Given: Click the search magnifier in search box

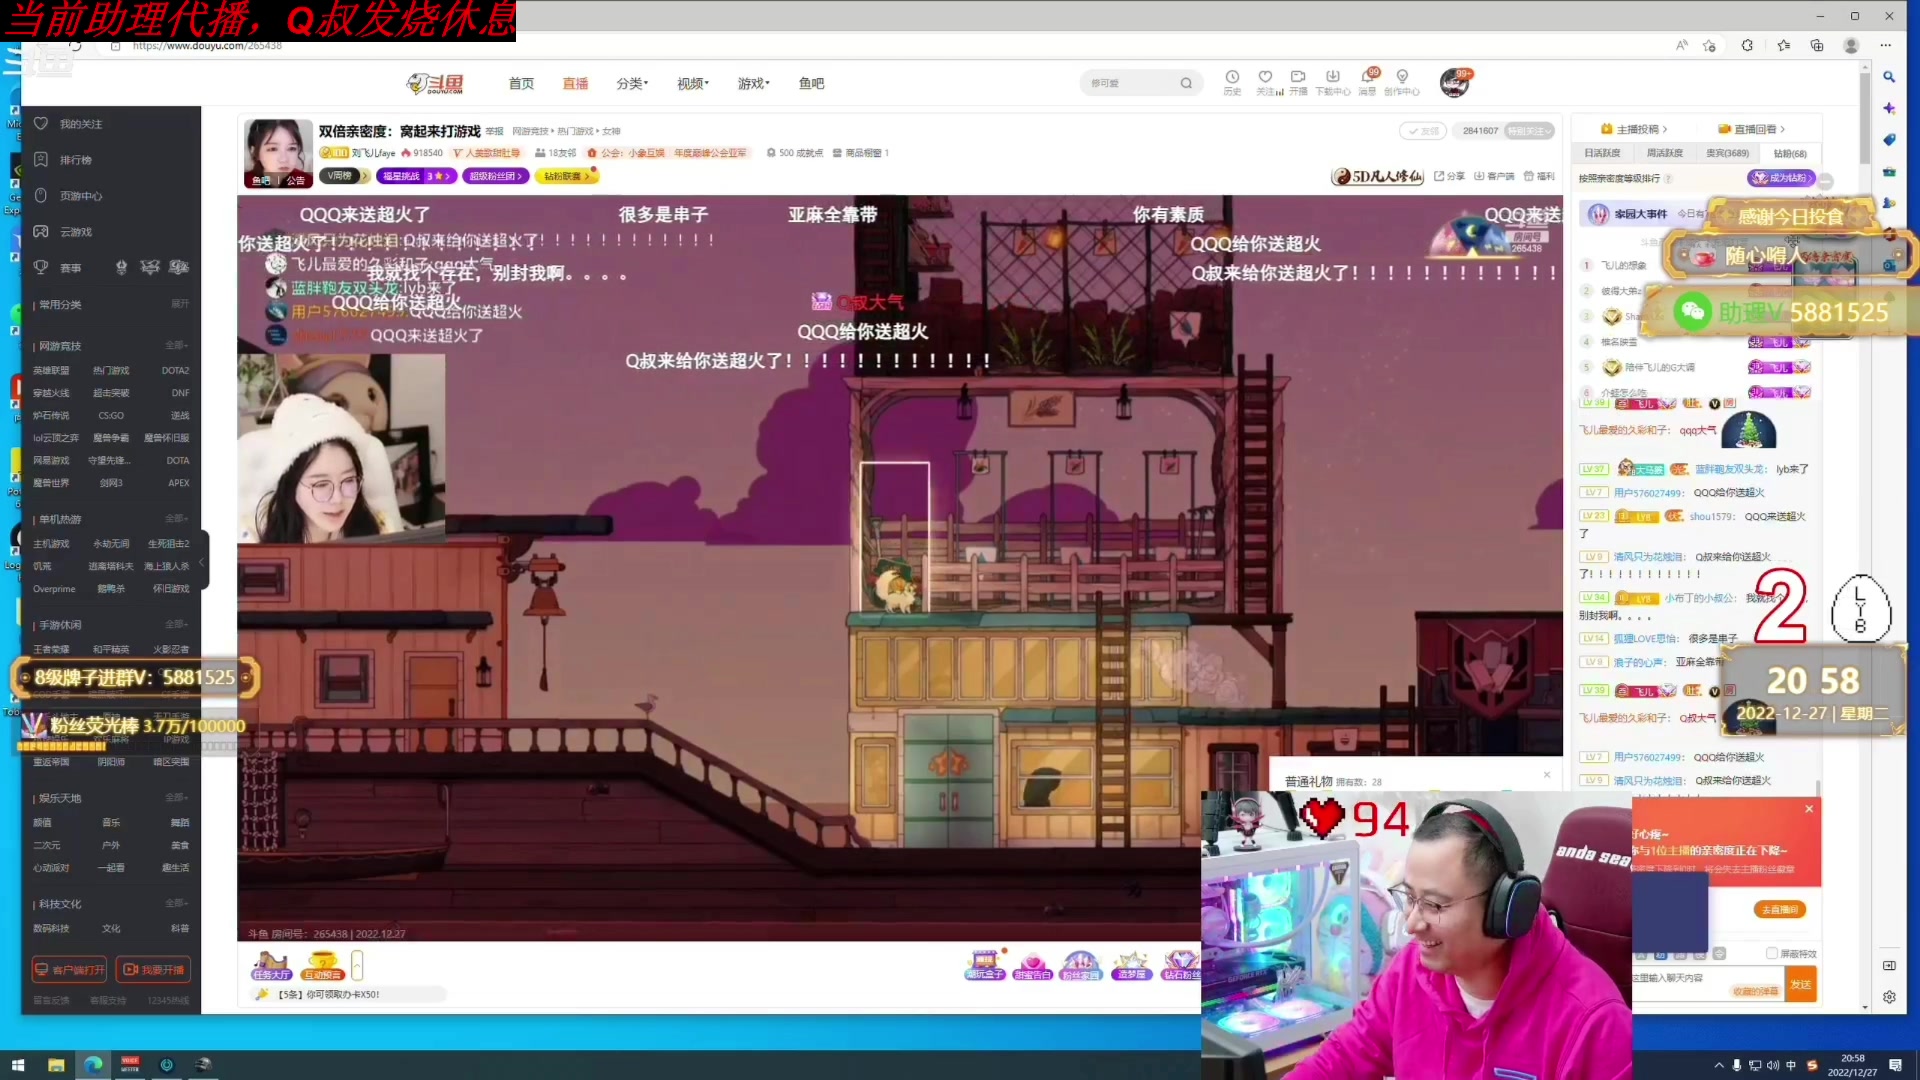Looking at the screenshot, I should point(1186,83).
